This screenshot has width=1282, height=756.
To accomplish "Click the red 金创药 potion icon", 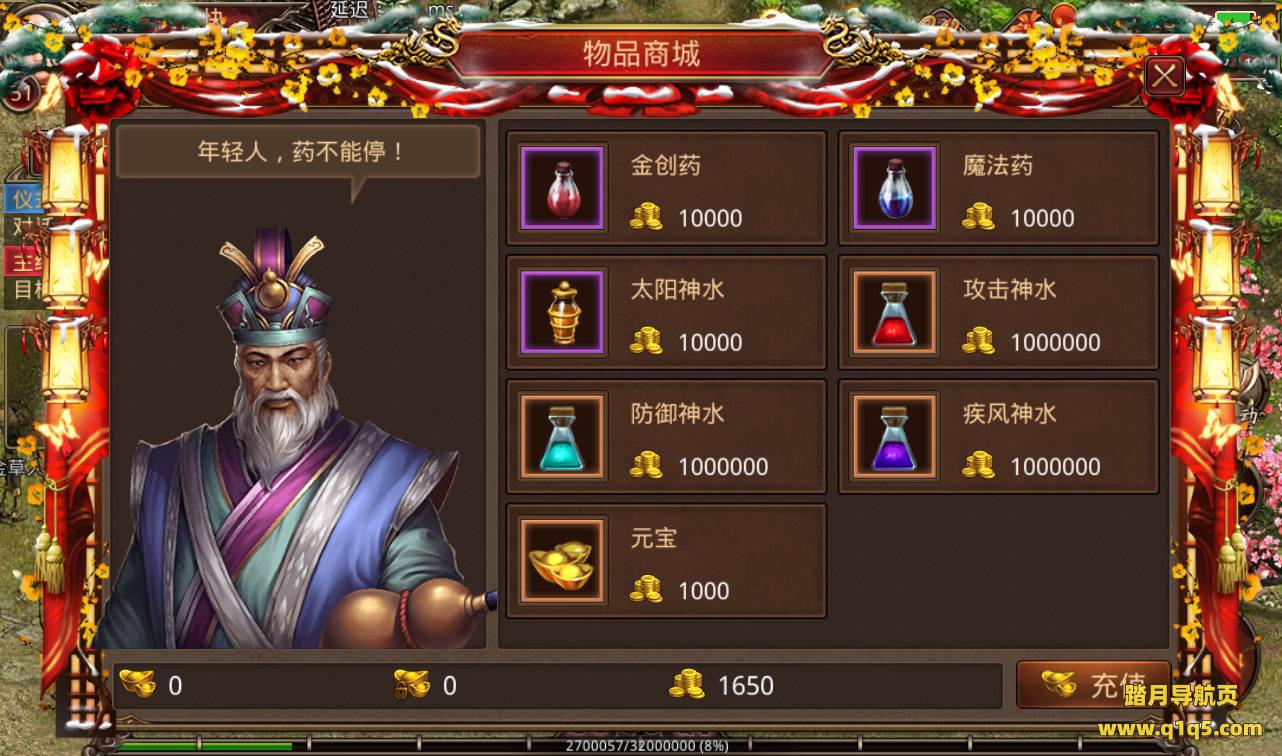I will (x=562, y=188).
